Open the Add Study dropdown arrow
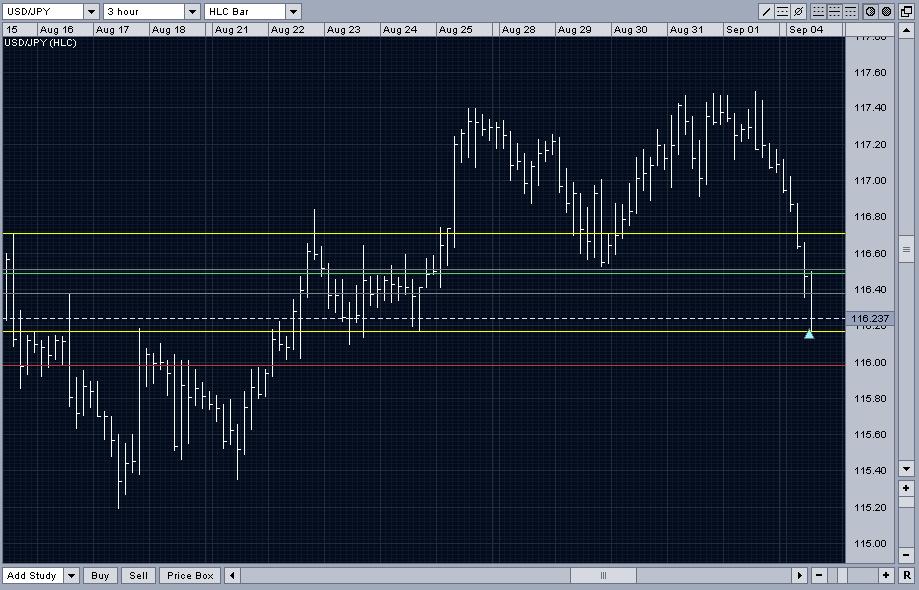 pos(71,575)
